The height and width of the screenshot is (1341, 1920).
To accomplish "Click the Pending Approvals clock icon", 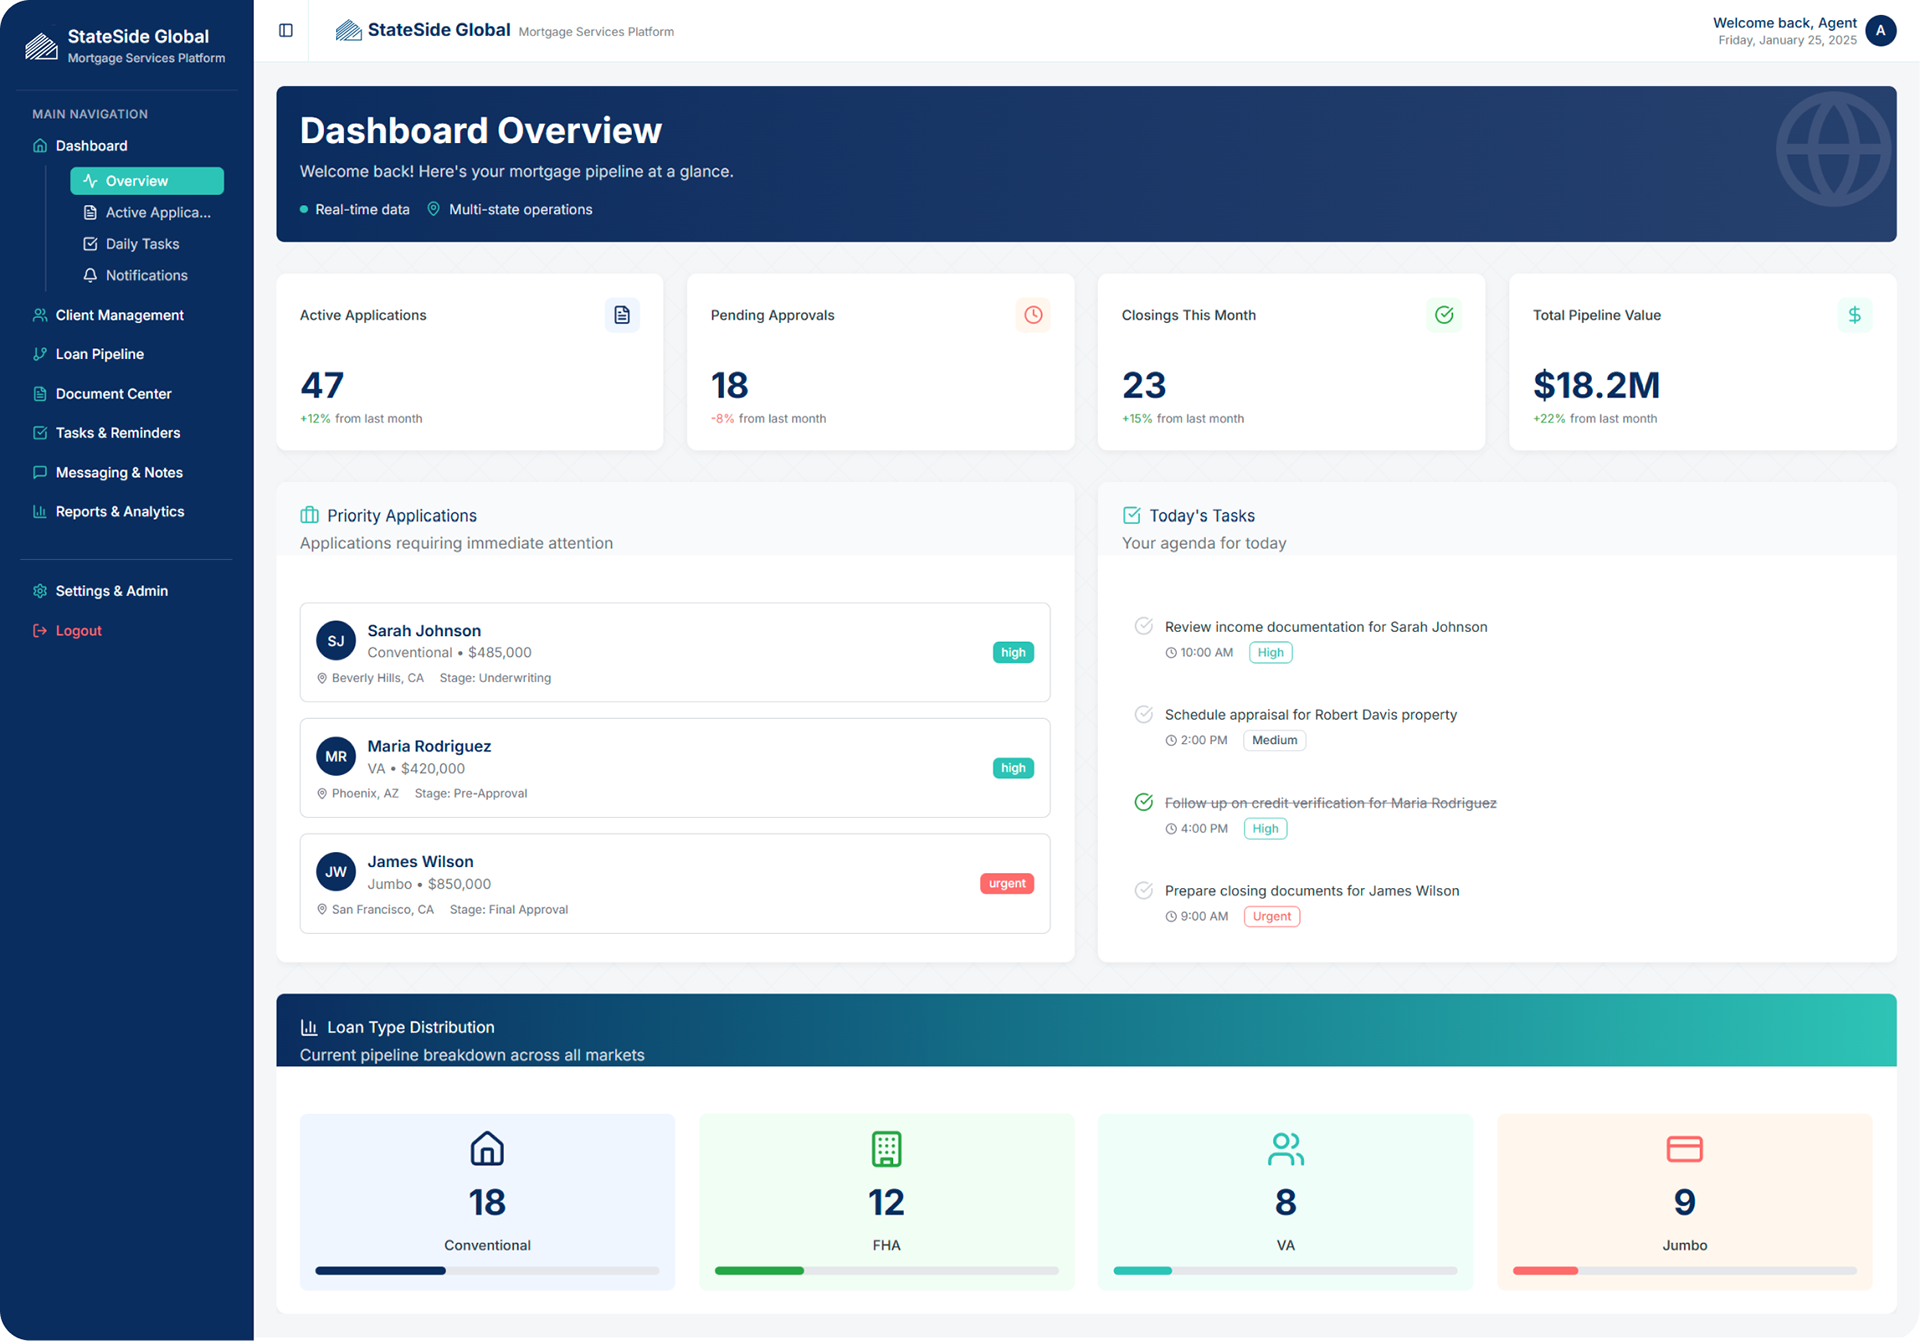I will [x=1033, y=315].
